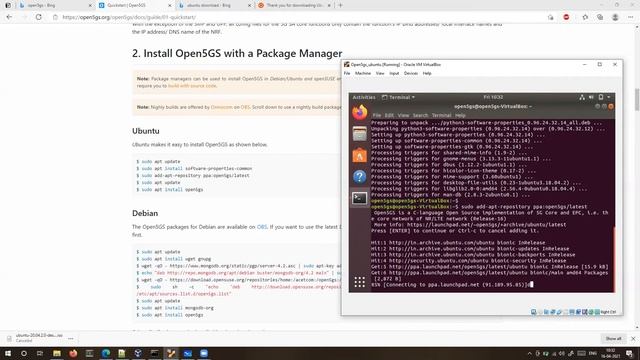Viewport: 640px width, 360px height.
Task: Click Ubuntu network status icon in top bar
Action: (582, 97)
